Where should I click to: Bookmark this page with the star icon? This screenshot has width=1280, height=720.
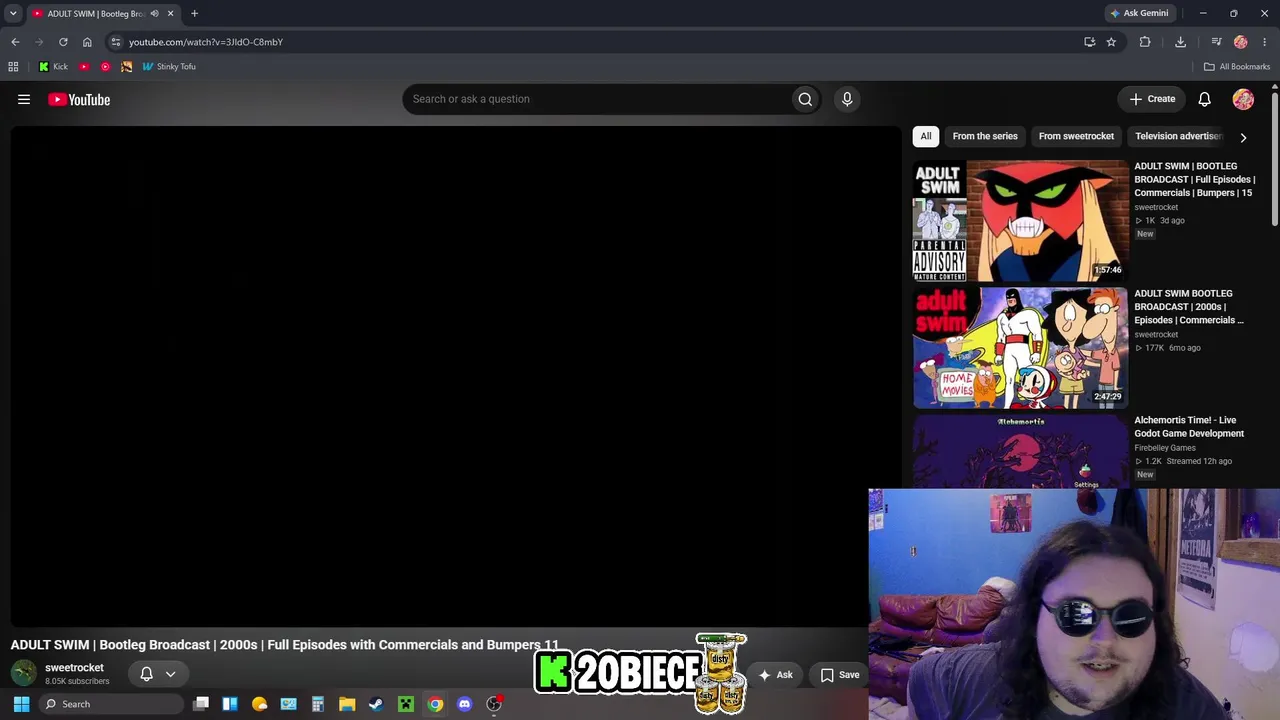click(1111, 42)
